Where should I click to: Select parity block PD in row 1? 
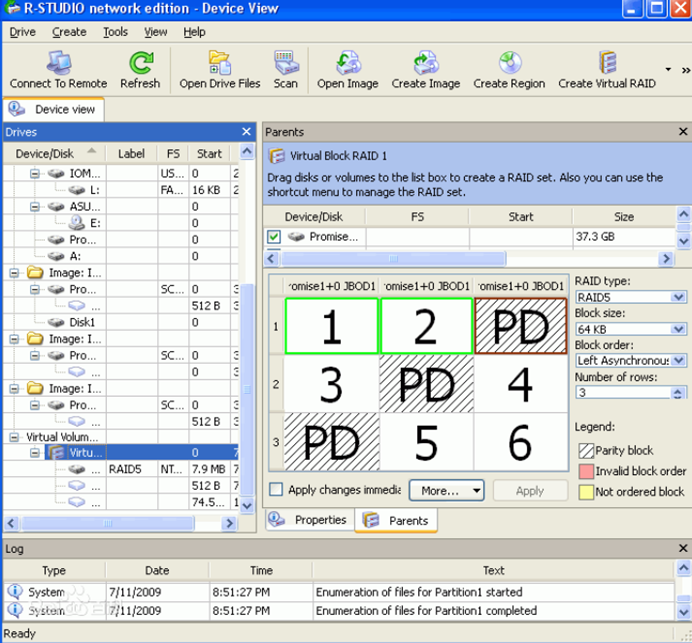pyautogui.click(x=521, y=326)
